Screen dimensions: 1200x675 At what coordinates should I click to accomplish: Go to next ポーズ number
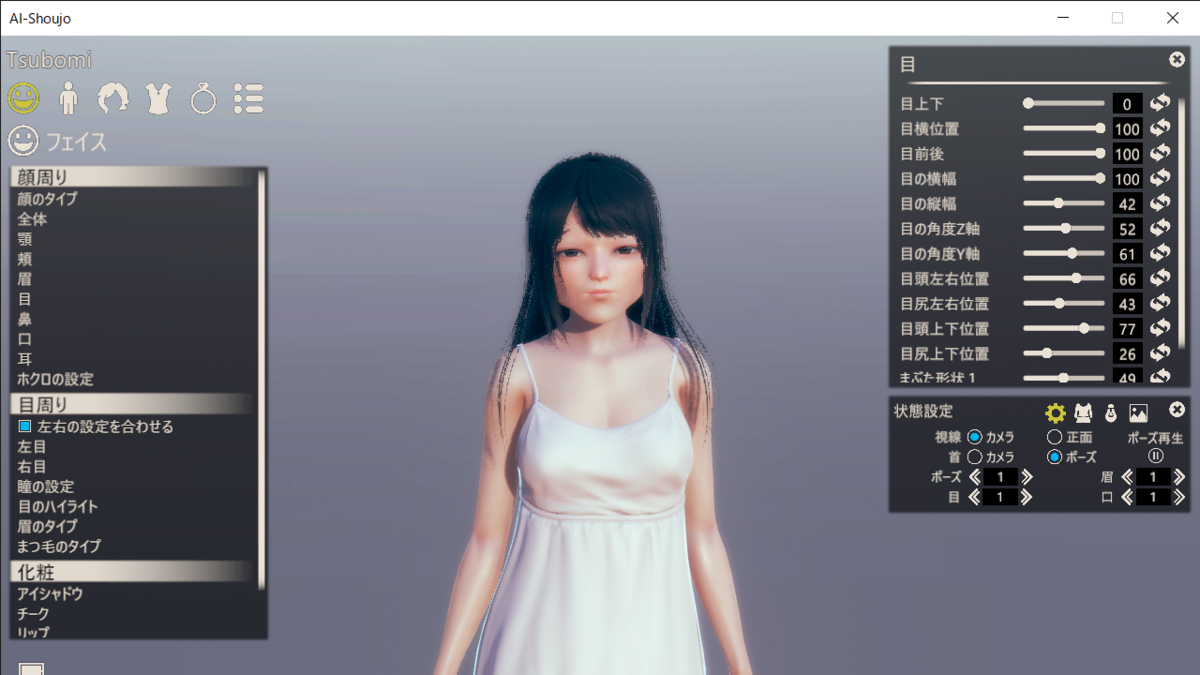[1027, 477]
